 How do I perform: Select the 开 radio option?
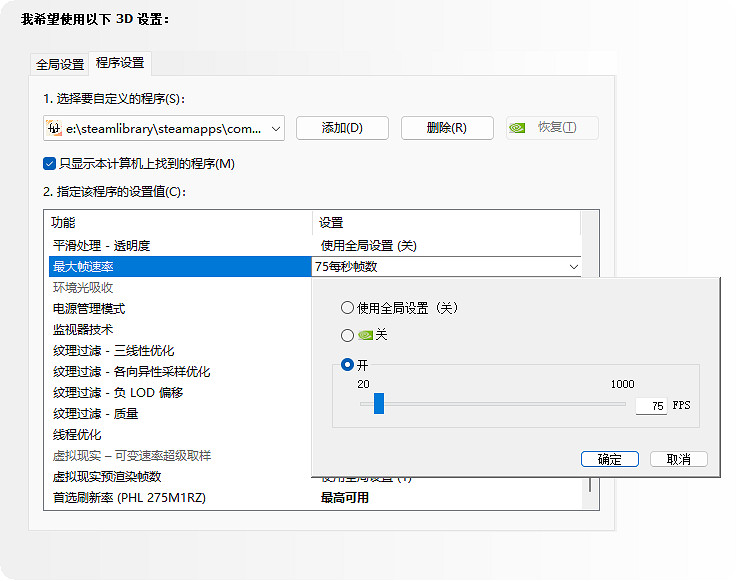[x=347, y=365]
